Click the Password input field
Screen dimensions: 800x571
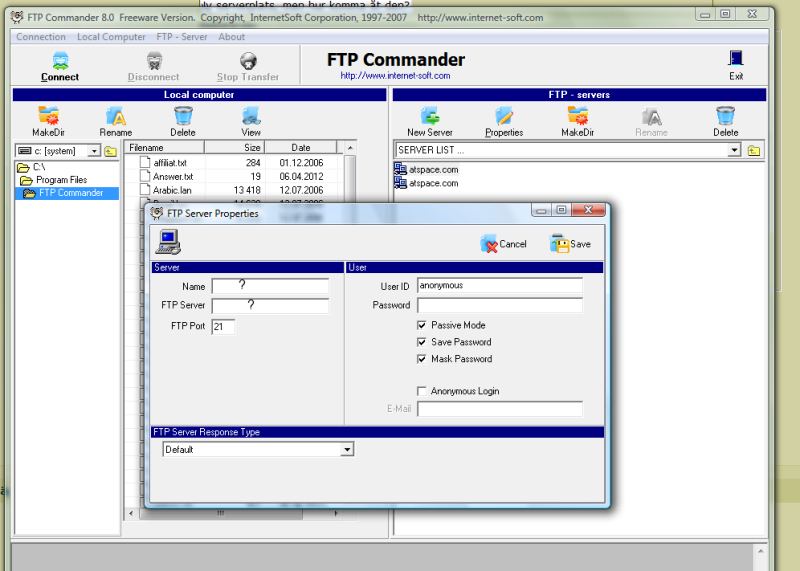[x=499, y=305]
